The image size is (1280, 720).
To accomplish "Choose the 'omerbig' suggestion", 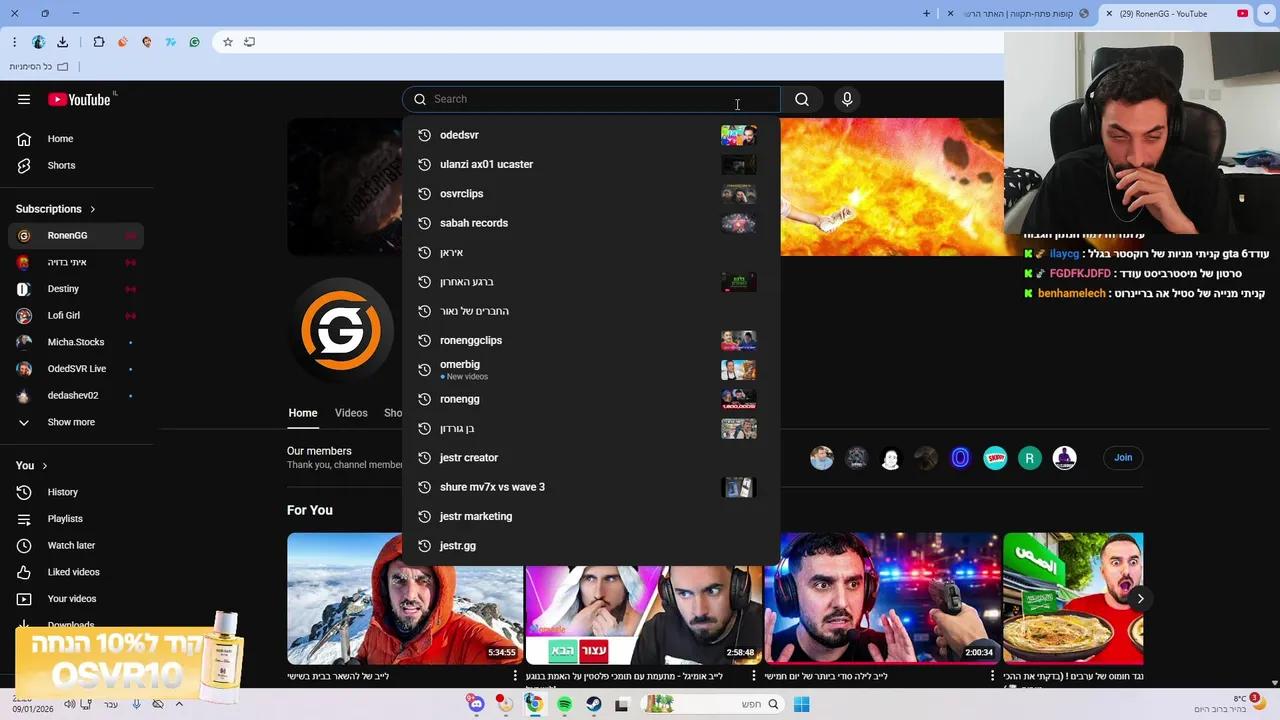I will [590, 370].
